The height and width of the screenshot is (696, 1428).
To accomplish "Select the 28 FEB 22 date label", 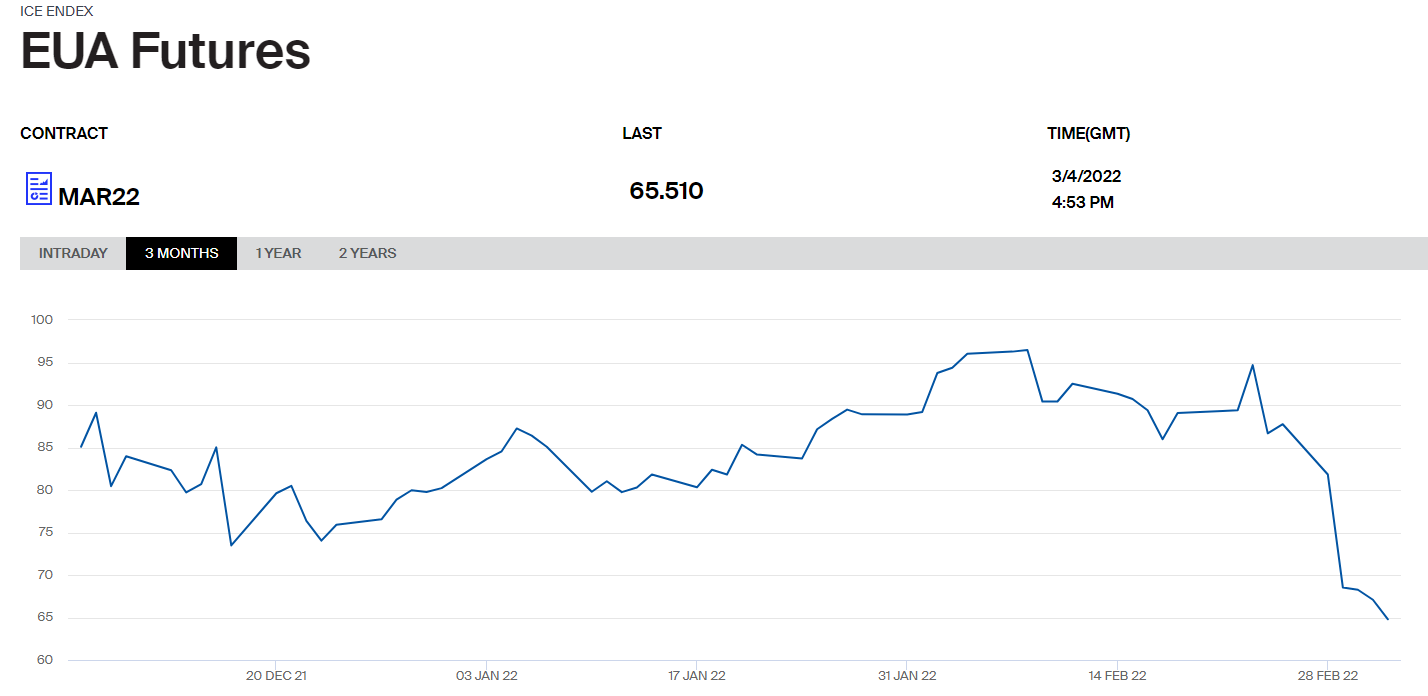I will coord(1327,676).
